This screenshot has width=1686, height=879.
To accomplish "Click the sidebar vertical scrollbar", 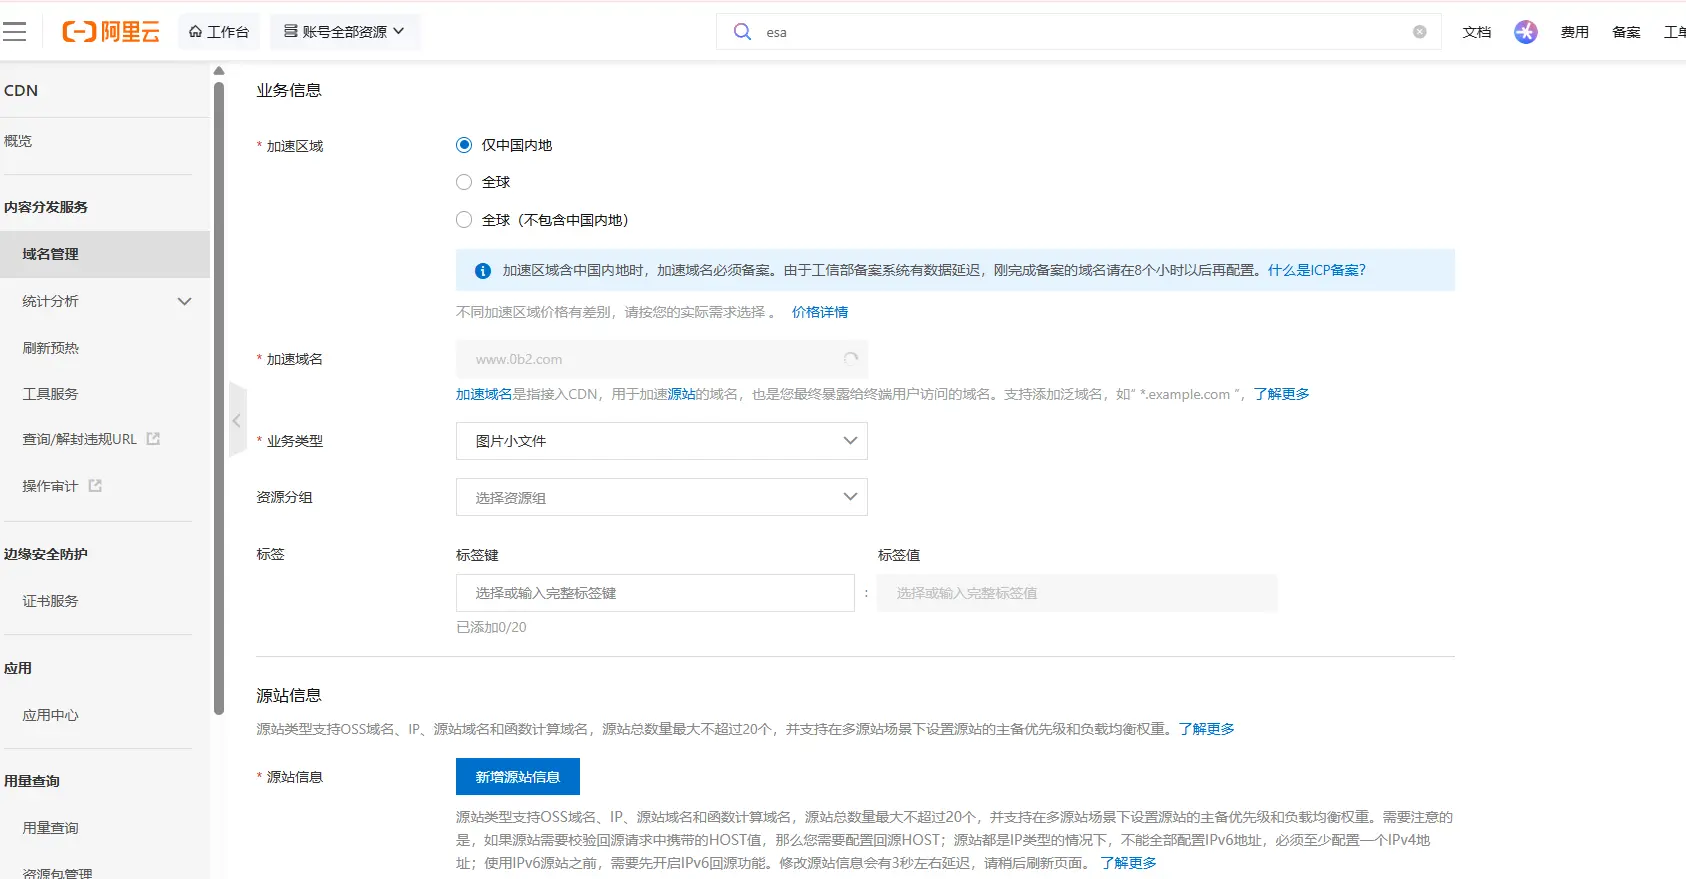I will tap(219, 398).
